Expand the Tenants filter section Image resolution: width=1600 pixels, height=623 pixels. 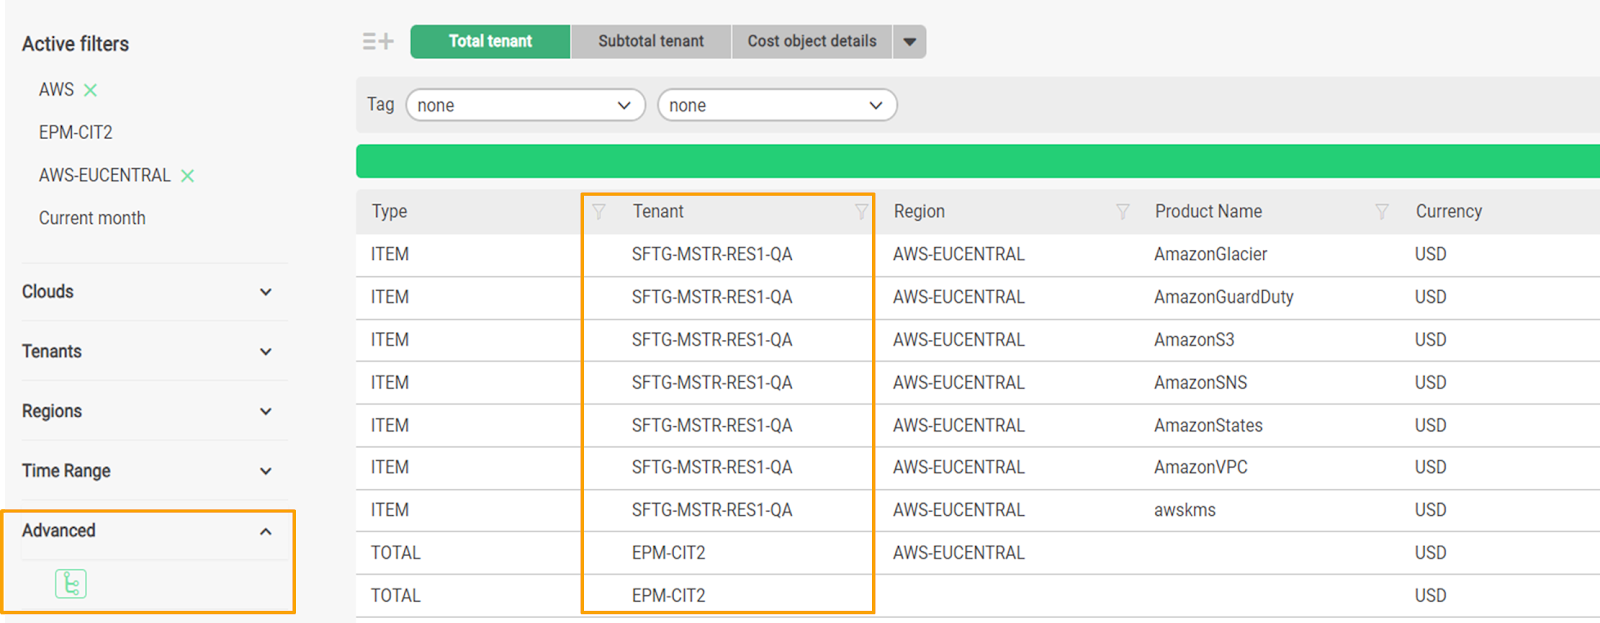[x=265, y=352]
